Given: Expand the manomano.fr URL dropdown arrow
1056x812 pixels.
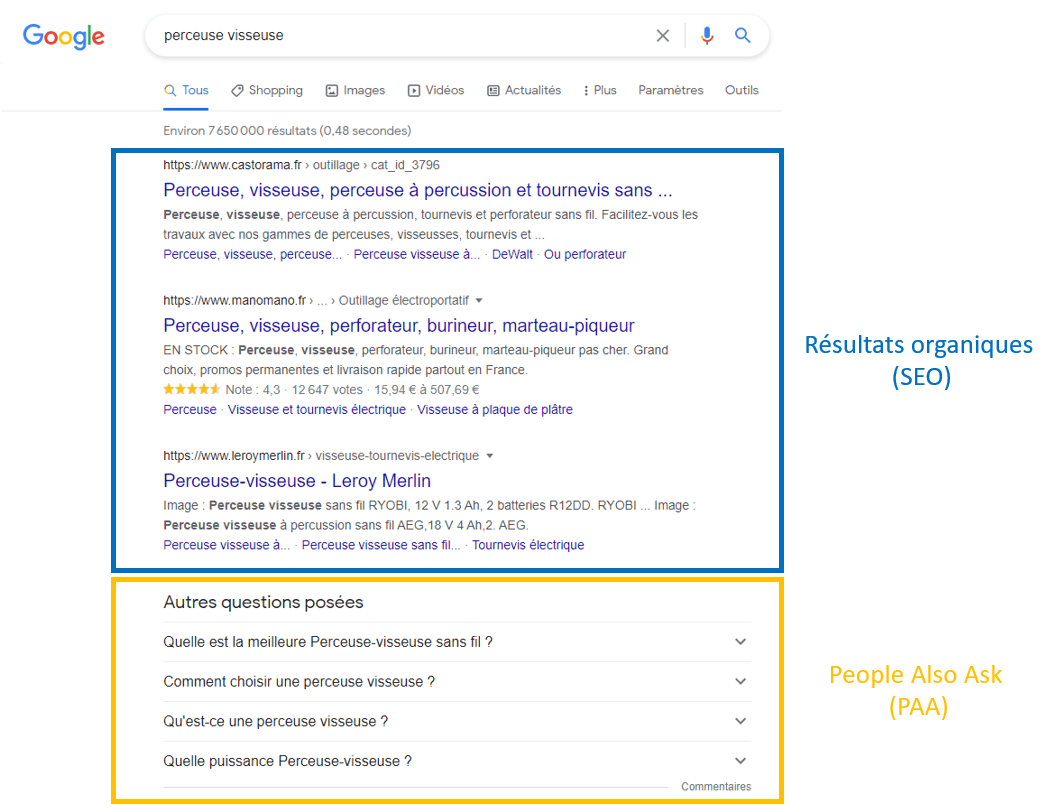Looking at the screenshot, I should 479,300.
